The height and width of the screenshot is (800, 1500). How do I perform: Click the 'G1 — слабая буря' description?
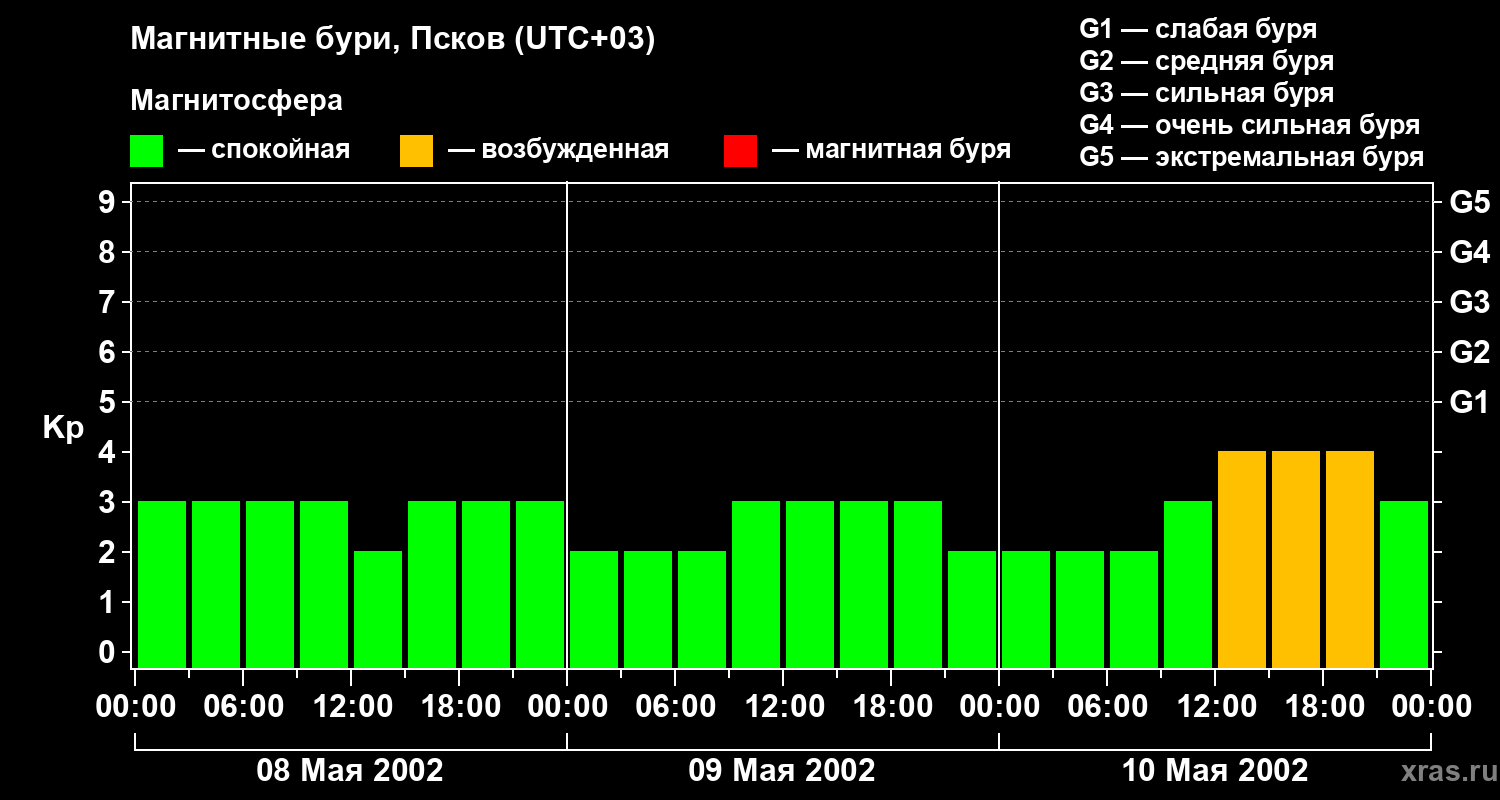1198,29
